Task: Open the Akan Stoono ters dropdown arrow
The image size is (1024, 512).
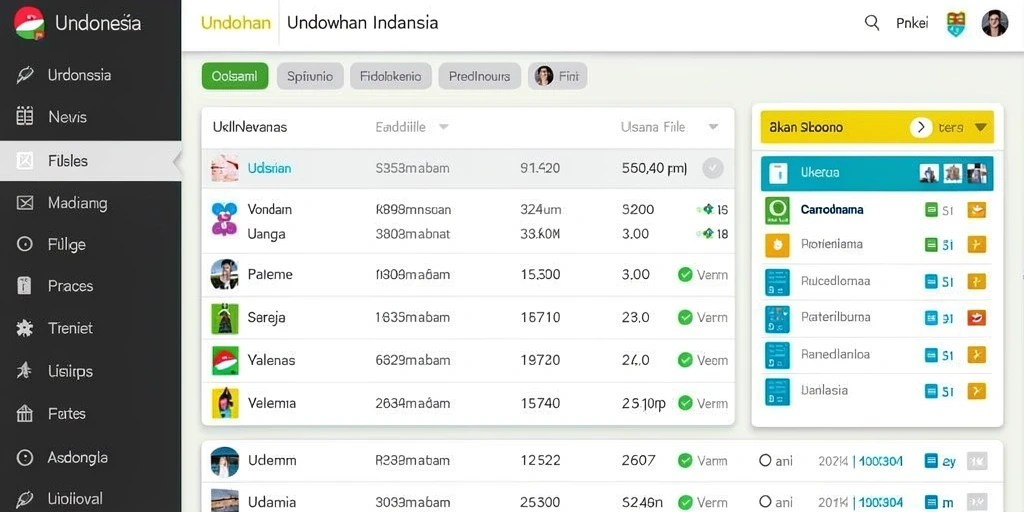Action: (x=980, y=127)
